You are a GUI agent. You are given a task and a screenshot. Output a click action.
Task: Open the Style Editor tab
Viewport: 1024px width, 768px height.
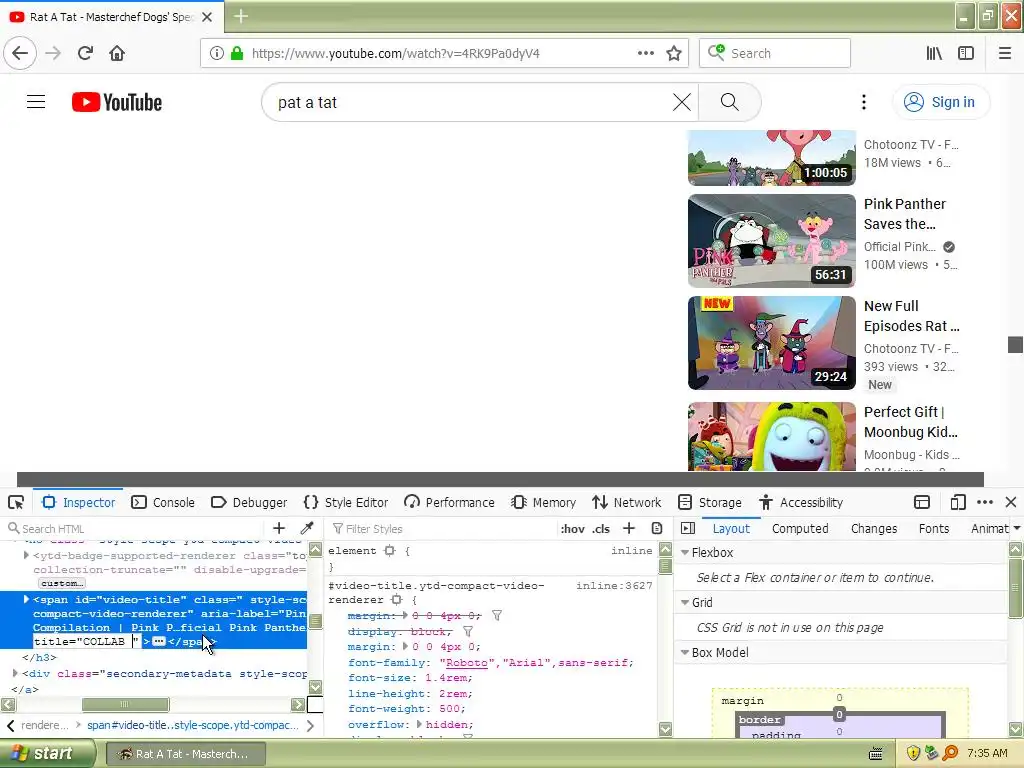pos(346,502)
